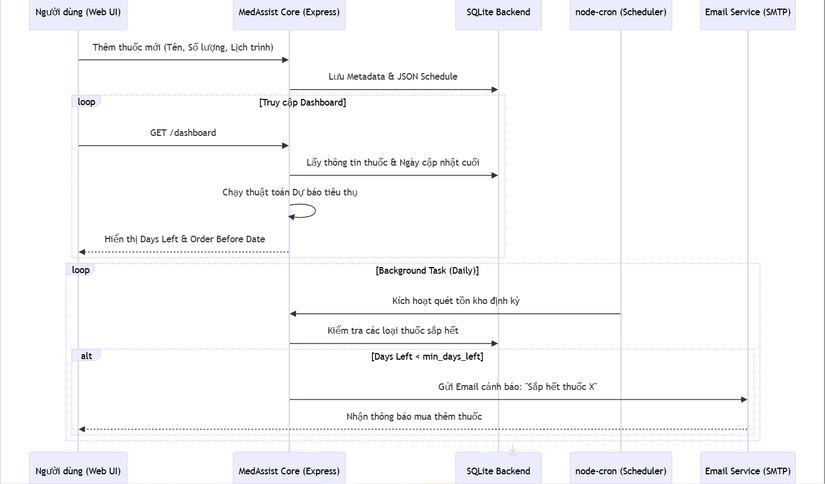Click the top SQLite Backend participant box

click(x=498, y=13)
